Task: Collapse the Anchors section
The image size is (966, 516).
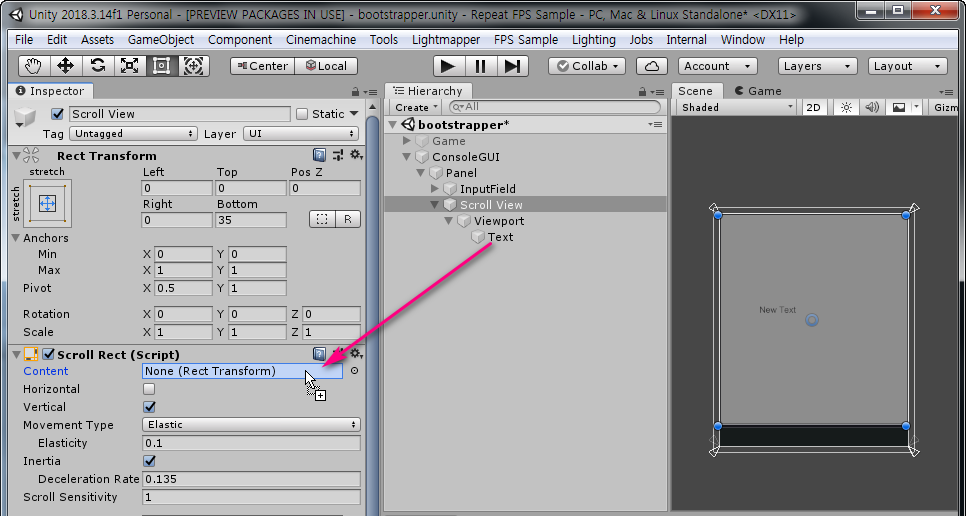Action: coord(16,238)
